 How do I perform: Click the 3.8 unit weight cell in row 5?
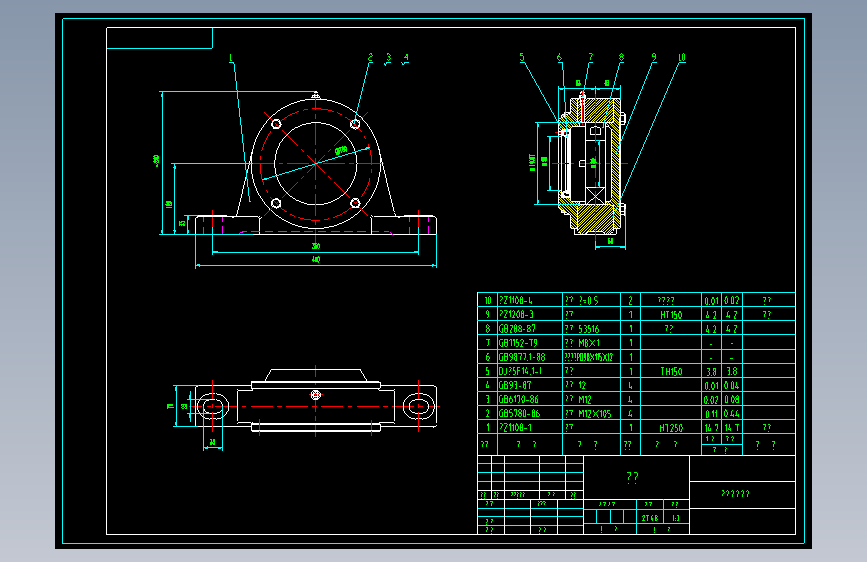pos(712,371)
